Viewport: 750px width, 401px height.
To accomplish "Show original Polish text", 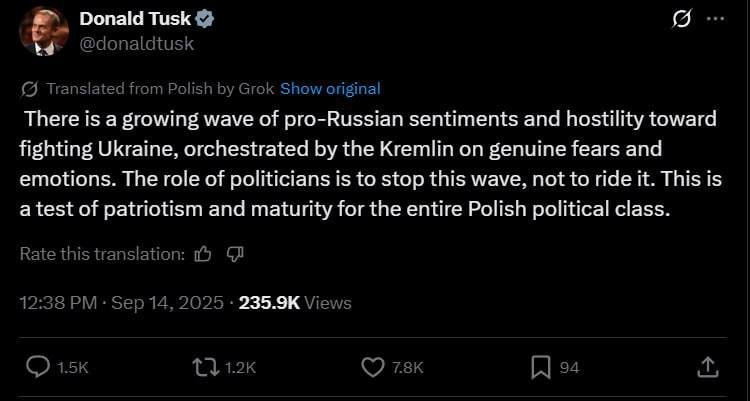I will pyautogui.click(x=330, y=88).
